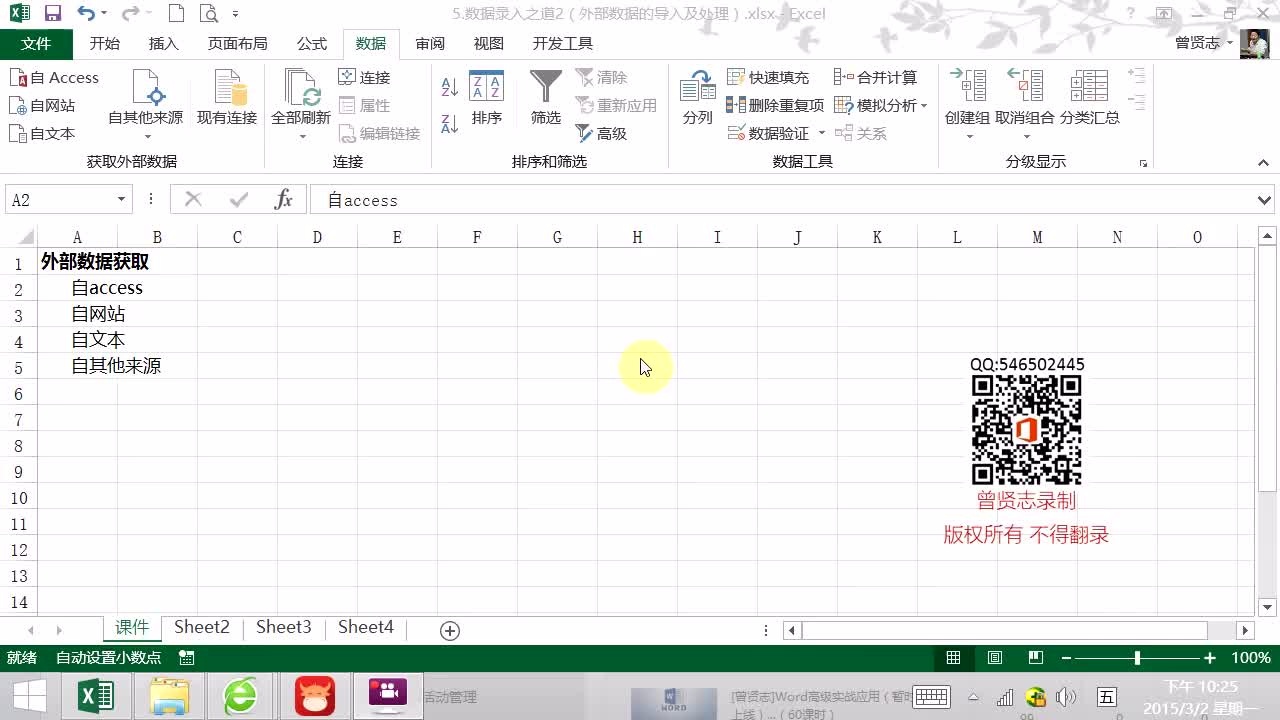Select column D header
The height and width of the screenshot is (720, 1280).
pos(317,237)
